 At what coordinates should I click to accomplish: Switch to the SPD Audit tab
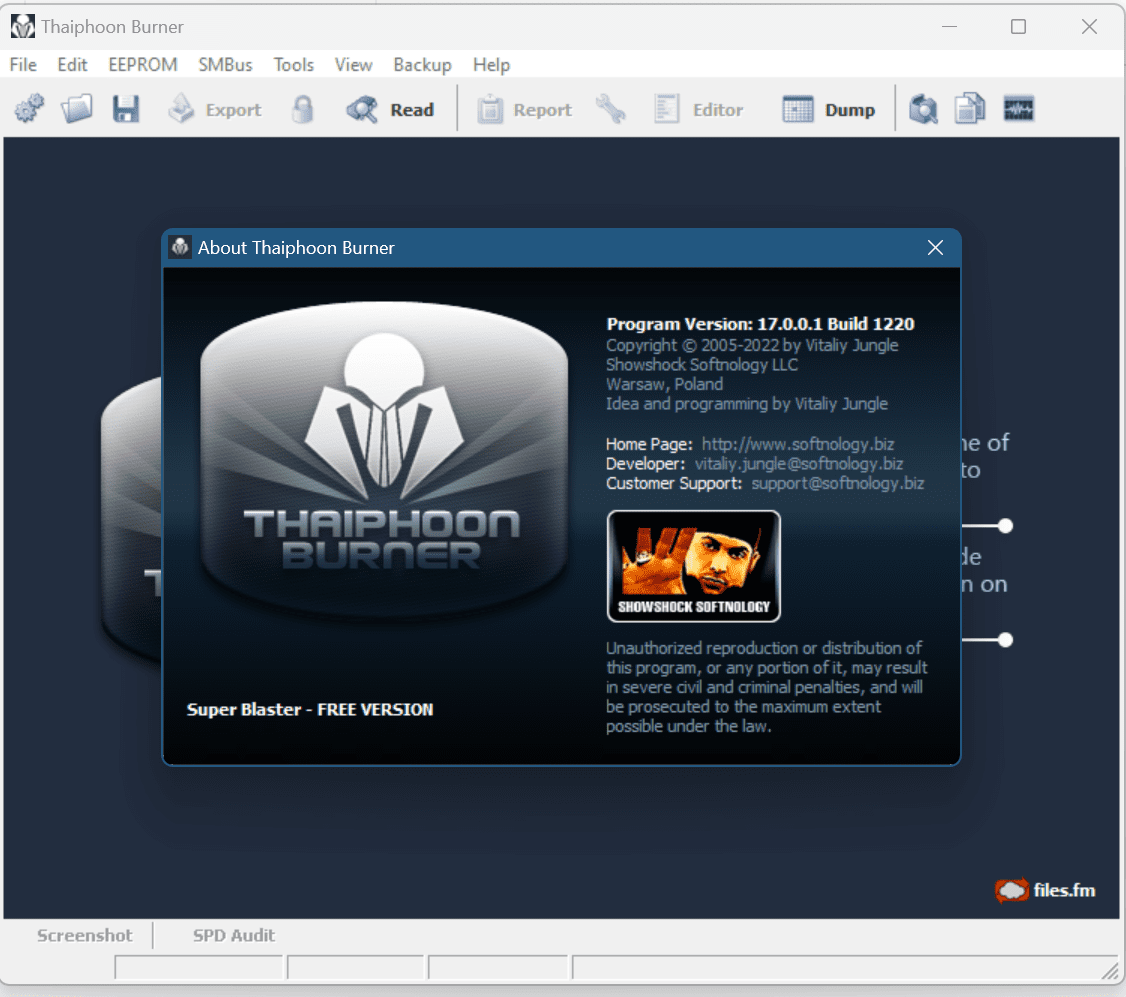pyautogui.click(x=233, y=935)
